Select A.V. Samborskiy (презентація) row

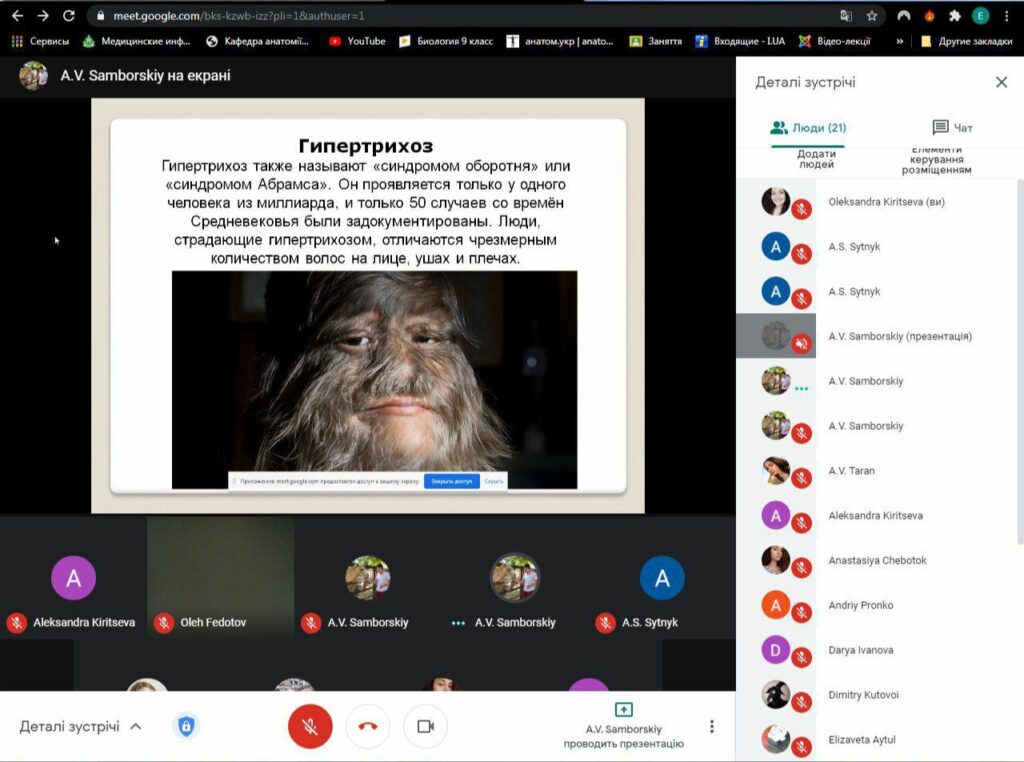pyautogui.click(x=879, y=336)
